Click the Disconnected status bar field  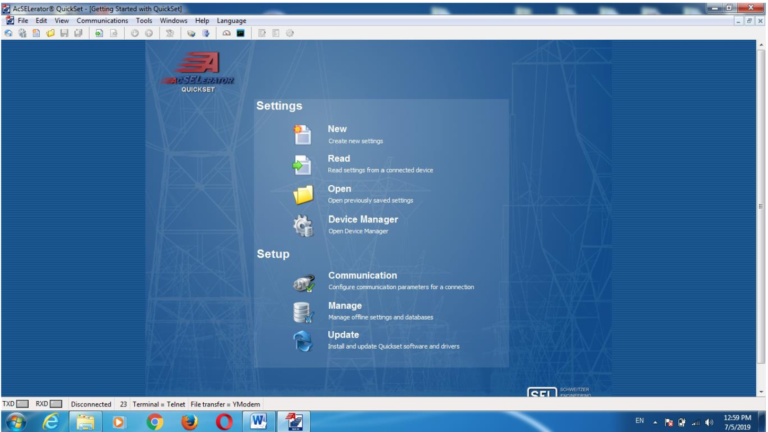click(91, 404)
